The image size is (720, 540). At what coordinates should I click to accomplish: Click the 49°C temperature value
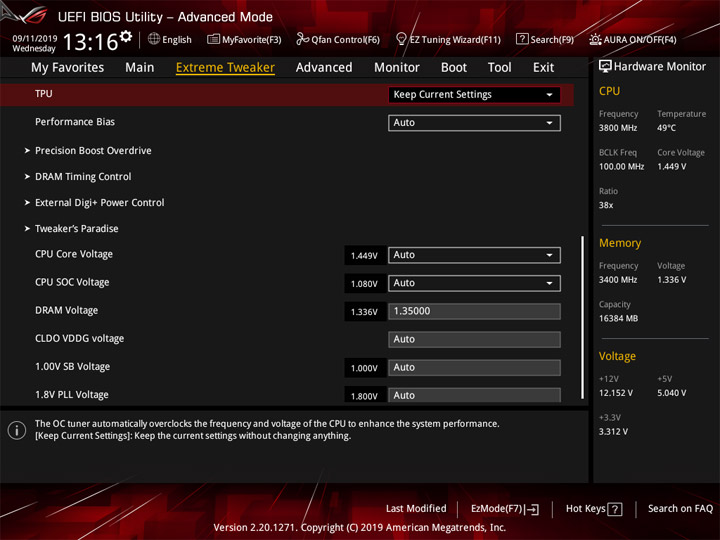666,128
